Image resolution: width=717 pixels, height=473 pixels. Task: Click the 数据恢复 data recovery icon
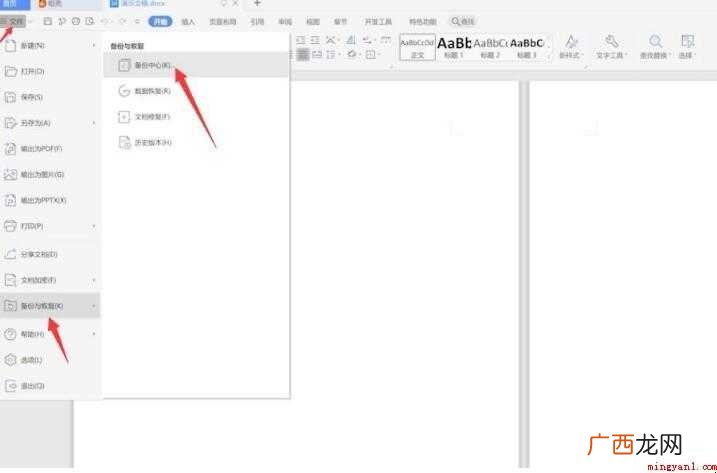coord(124,91)
